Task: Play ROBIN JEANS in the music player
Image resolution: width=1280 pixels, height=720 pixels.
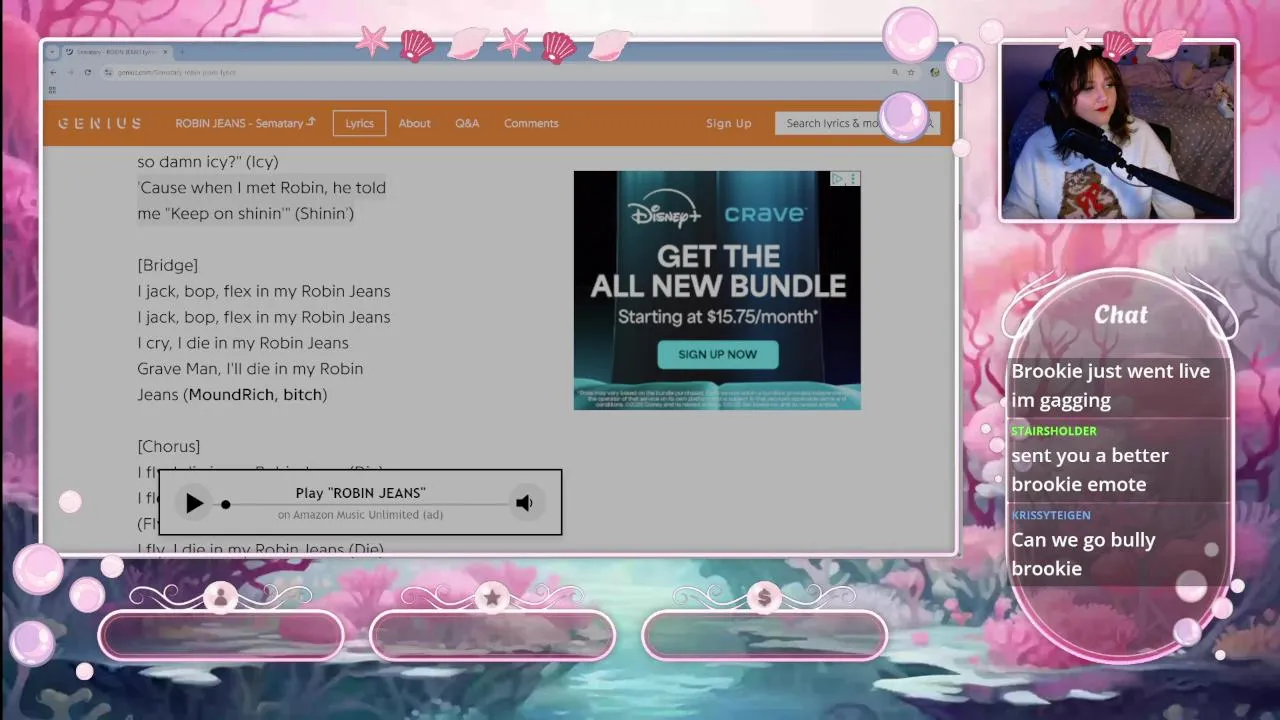Action: 194,503
